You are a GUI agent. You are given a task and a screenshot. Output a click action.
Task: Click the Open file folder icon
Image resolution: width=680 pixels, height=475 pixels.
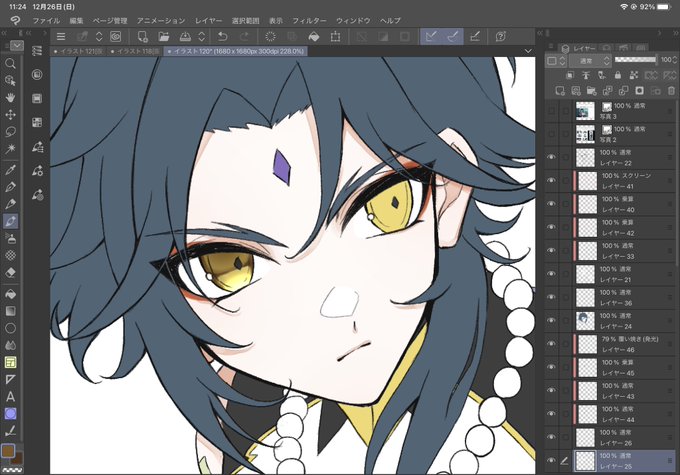164,36
